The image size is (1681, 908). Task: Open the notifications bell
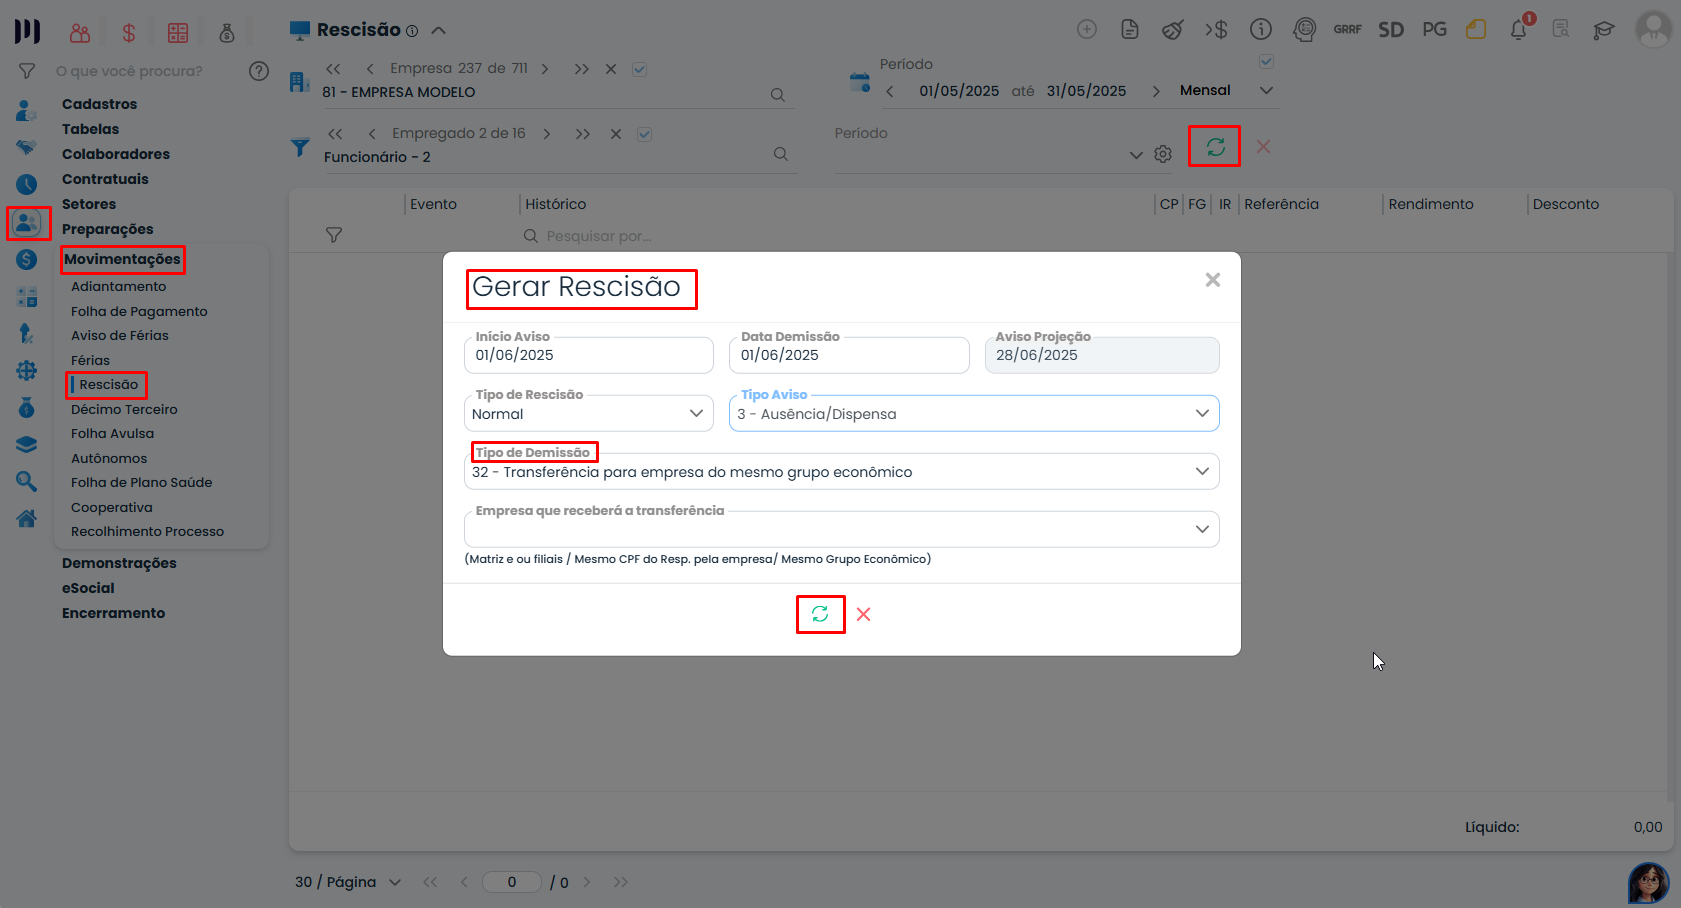1518,30
